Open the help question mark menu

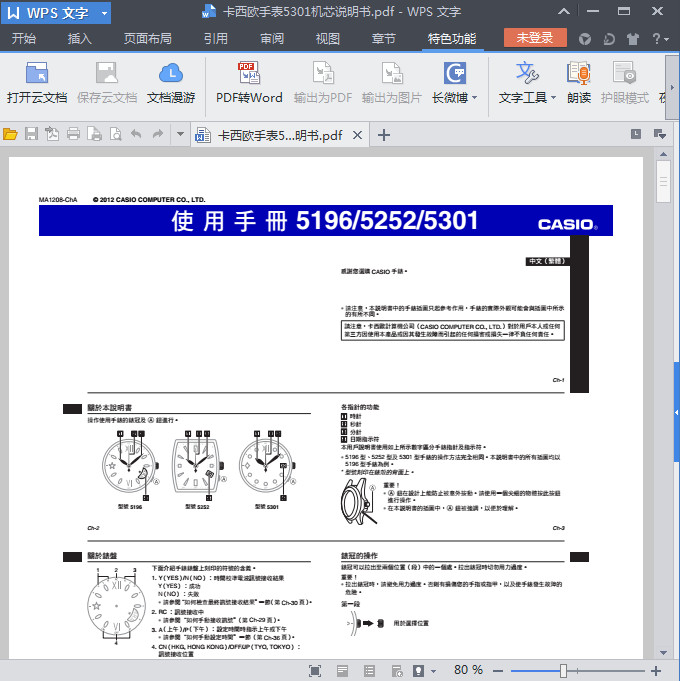[660, 39]
